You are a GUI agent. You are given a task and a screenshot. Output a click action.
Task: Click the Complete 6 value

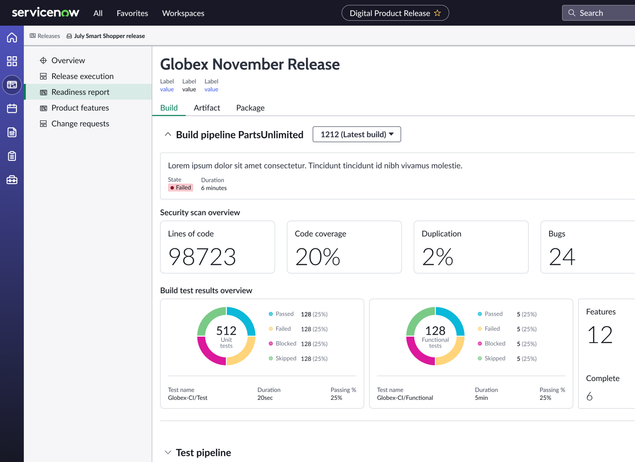coord(590,396)
